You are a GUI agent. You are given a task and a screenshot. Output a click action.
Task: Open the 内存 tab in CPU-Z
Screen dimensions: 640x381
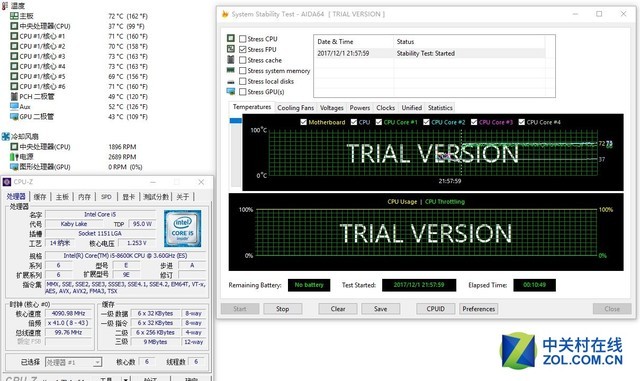click(x=84, y=197)
